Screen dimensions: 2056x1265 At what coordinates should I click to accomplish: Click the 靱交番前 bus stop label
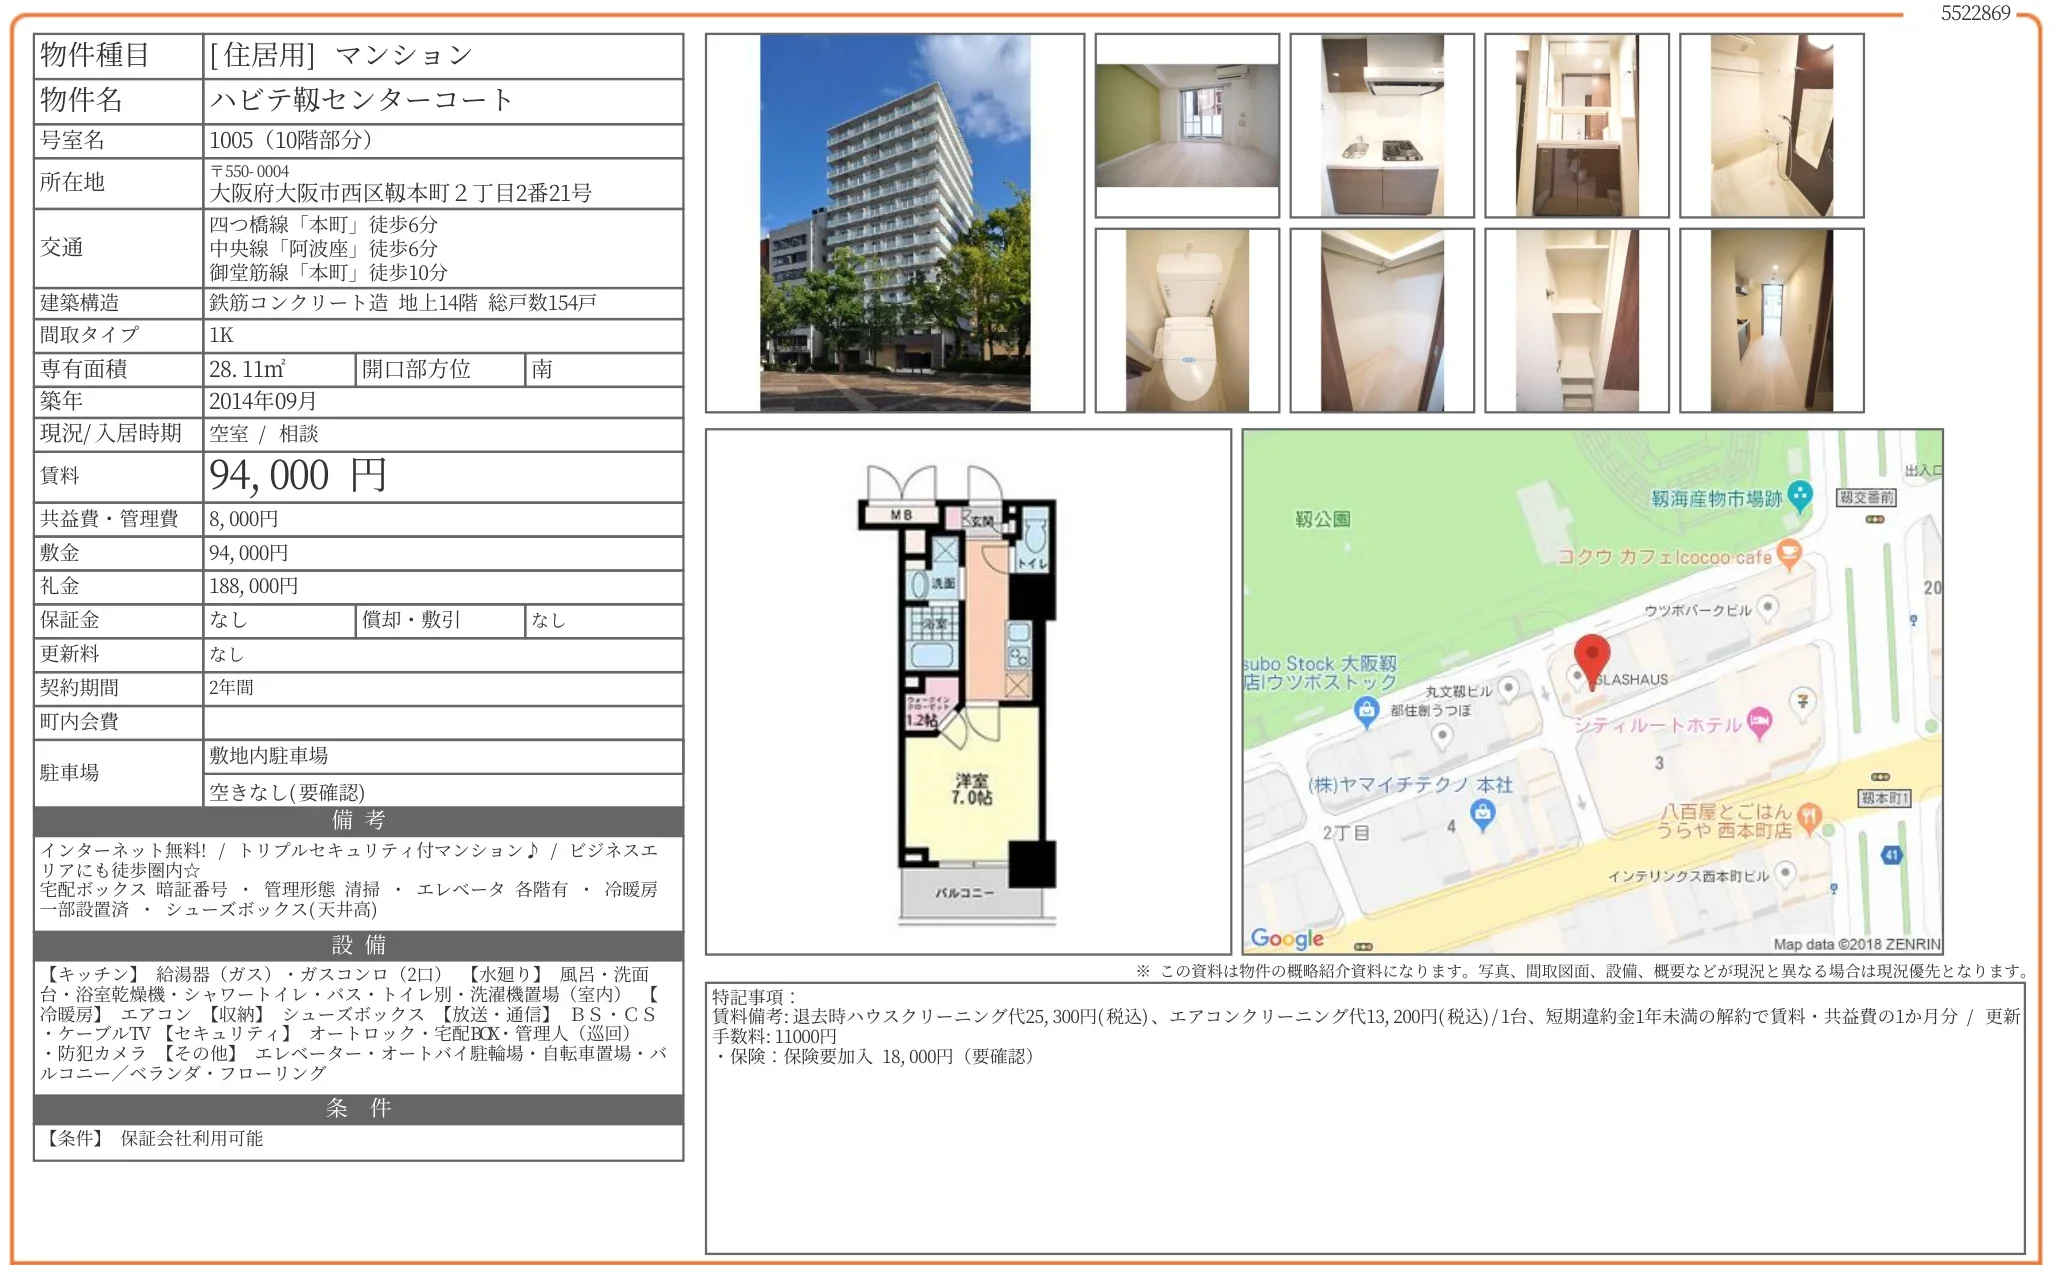pos(1866,497)
